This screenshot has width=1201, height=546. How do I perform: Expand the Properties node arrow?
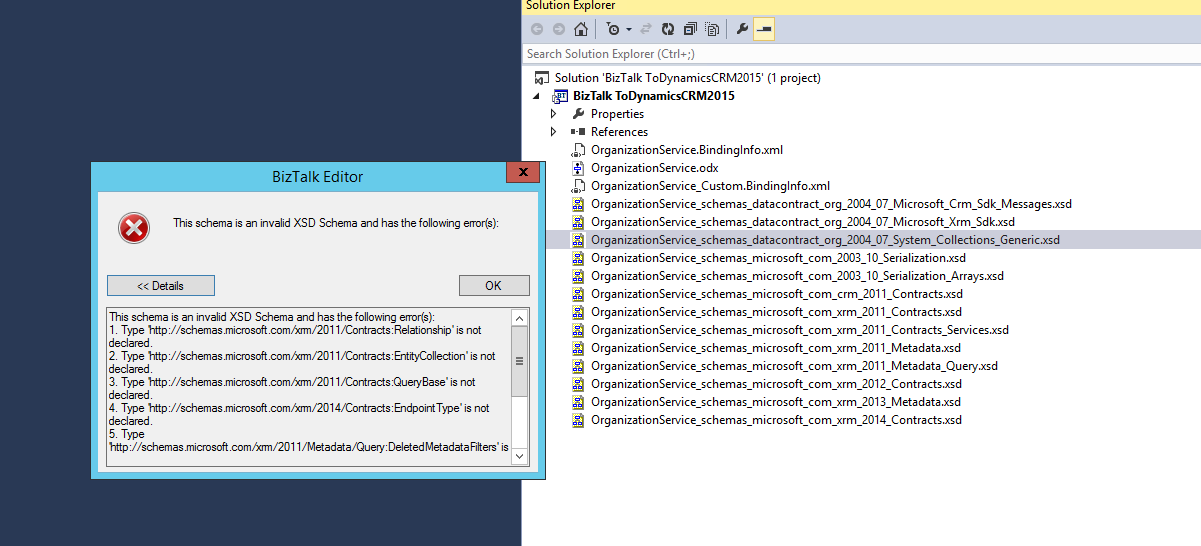click(553, 114)
